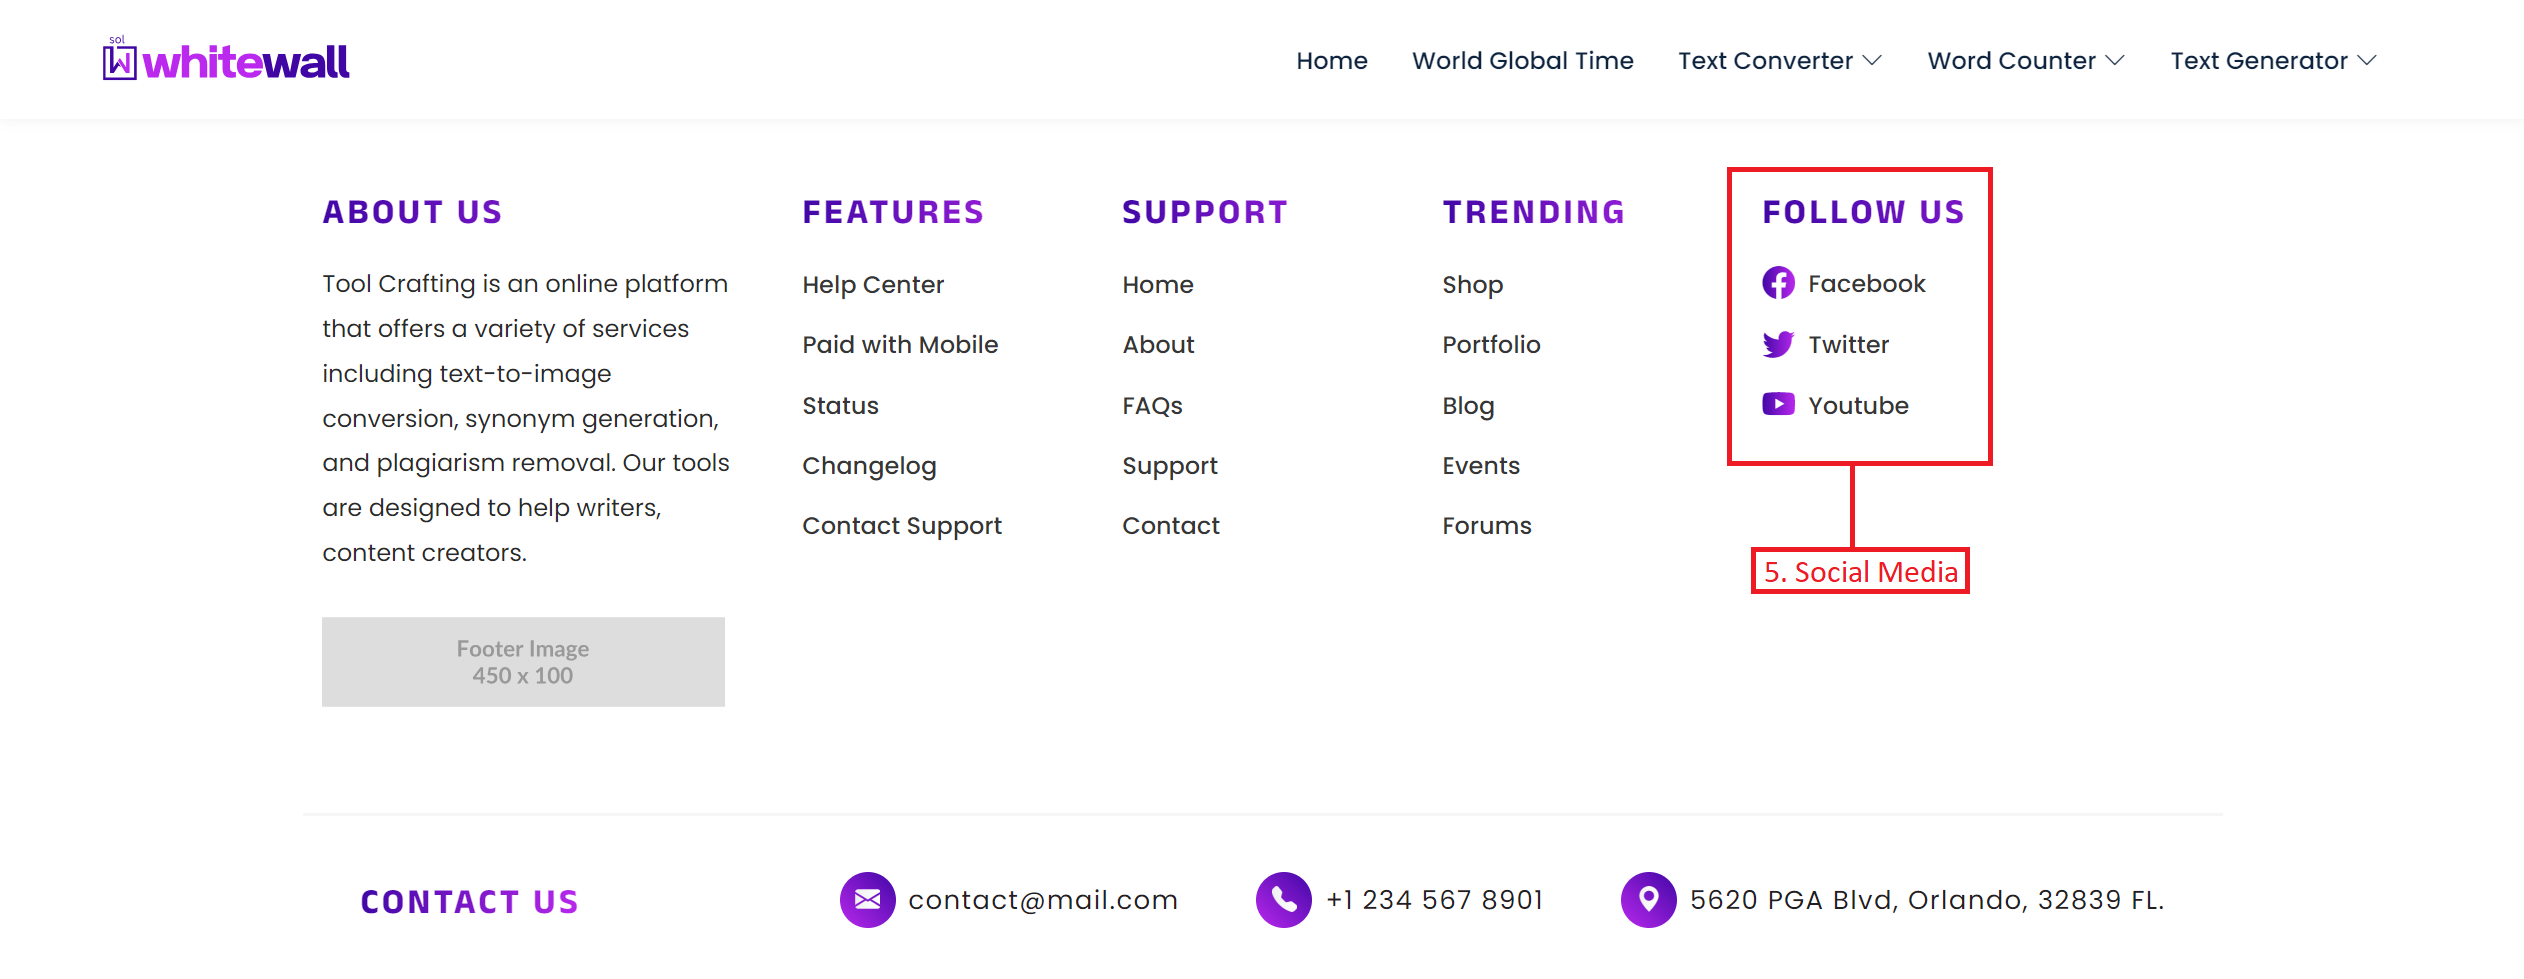Click Support link in Support column
The image size is (2524, 979).
tap(1170, 466)
